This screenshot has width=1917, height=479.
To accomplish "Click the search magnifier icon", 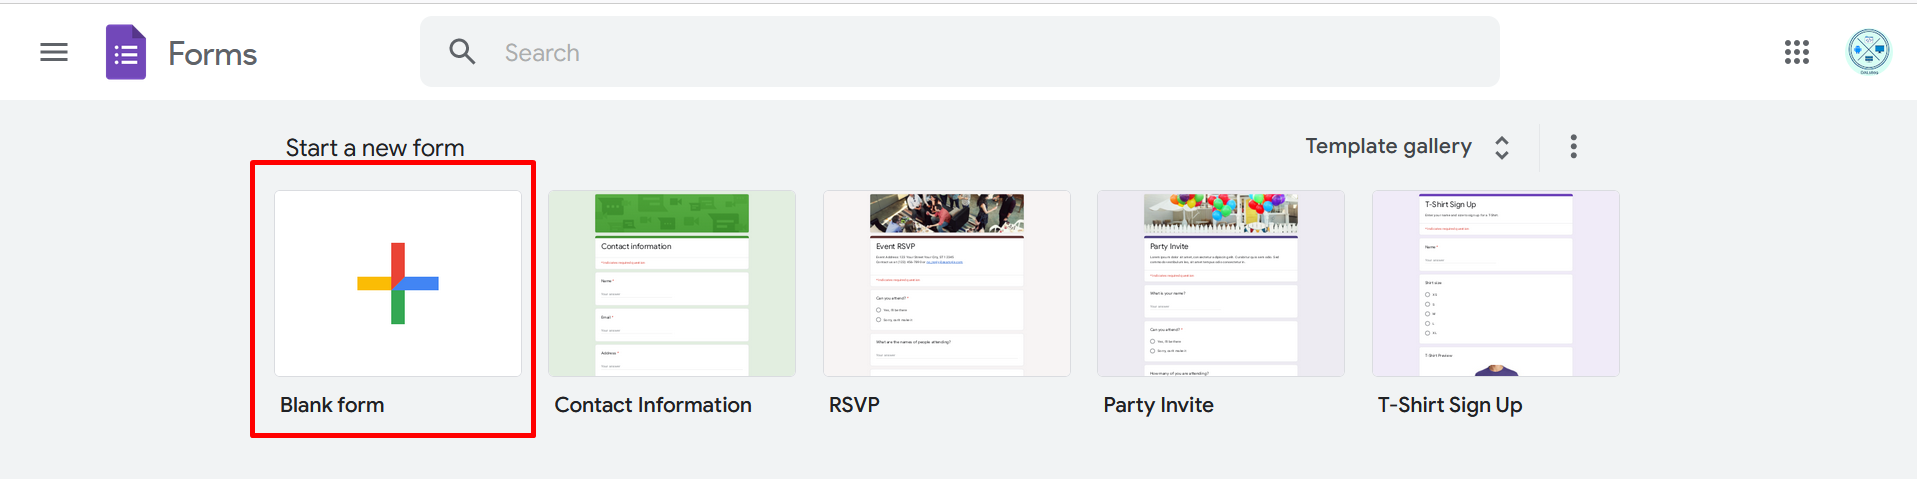I will [x=462, y=51].
